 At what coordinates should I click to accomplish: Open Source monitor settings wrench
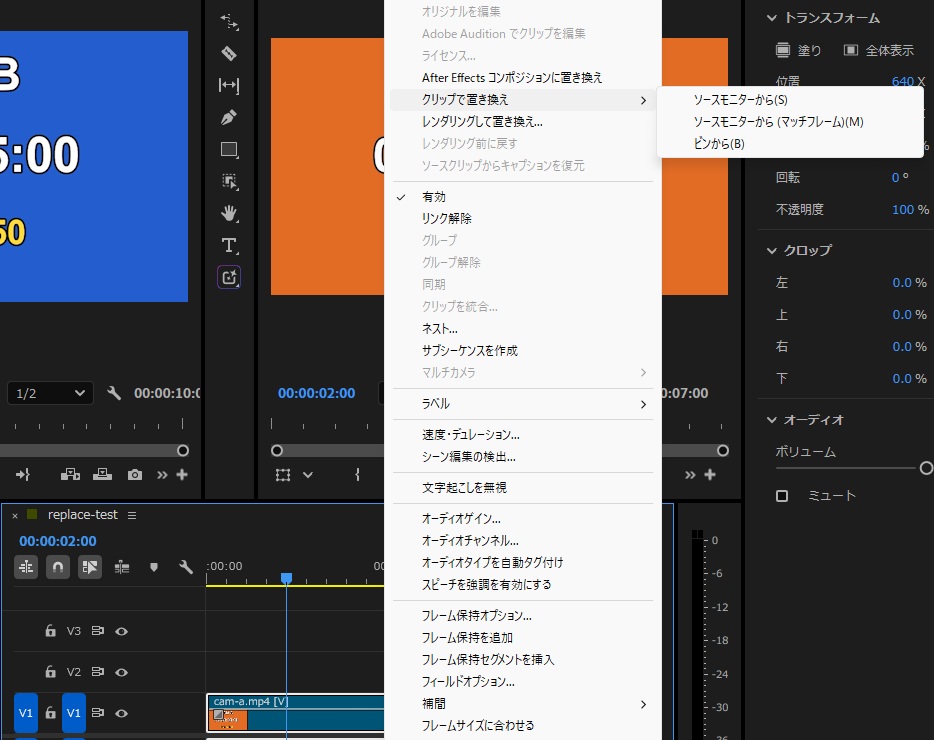(114, 393)
